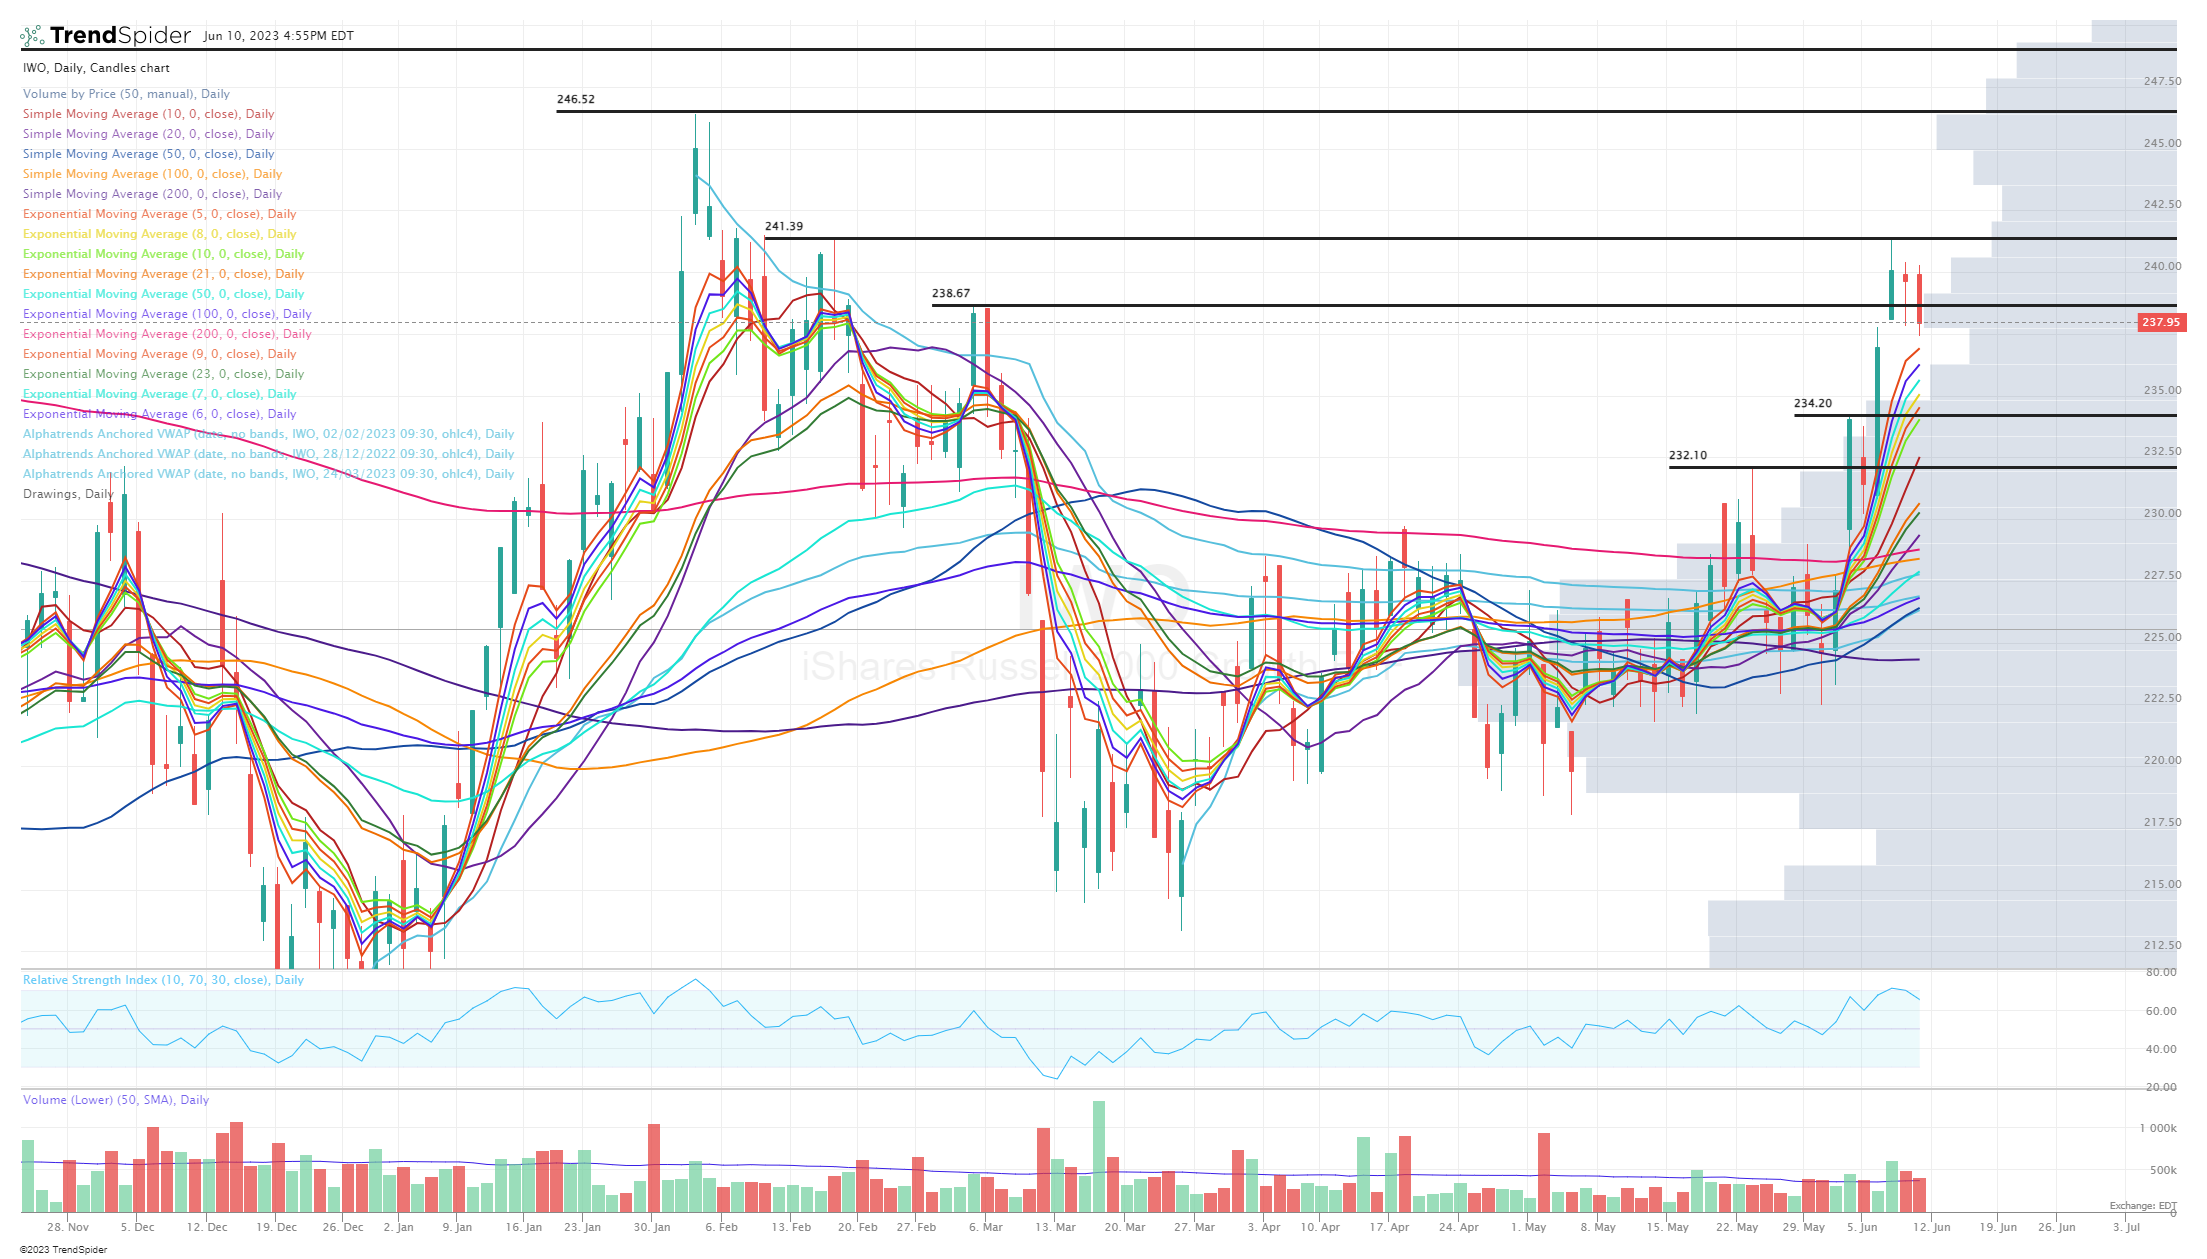Select the Exponential Moving Average (9) legend entry
Viewport: 2207px width, 1259px height.
pos(159,354)
